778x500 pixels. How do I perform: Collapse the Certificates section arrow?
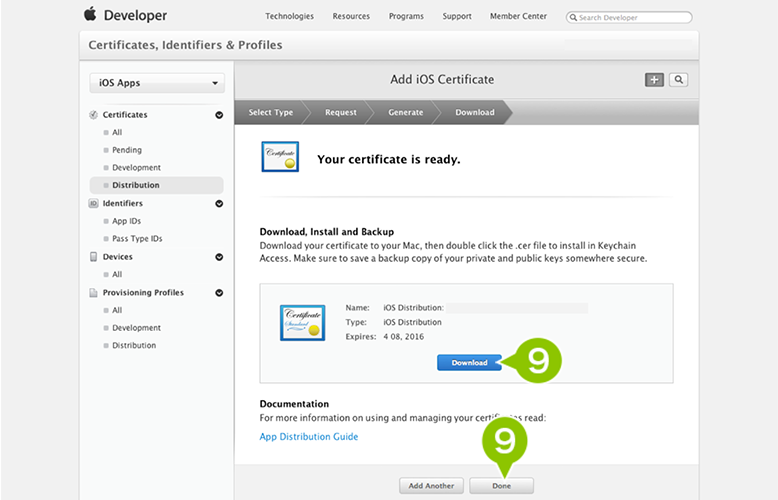(x=219, y=115)
